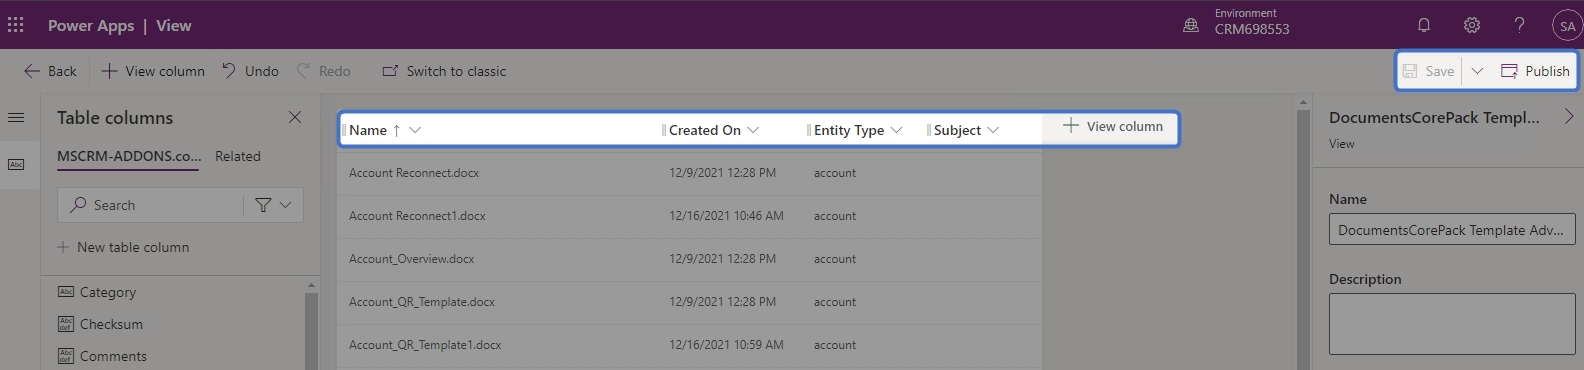Select the table columns rail icon

(x=16, y=165)
